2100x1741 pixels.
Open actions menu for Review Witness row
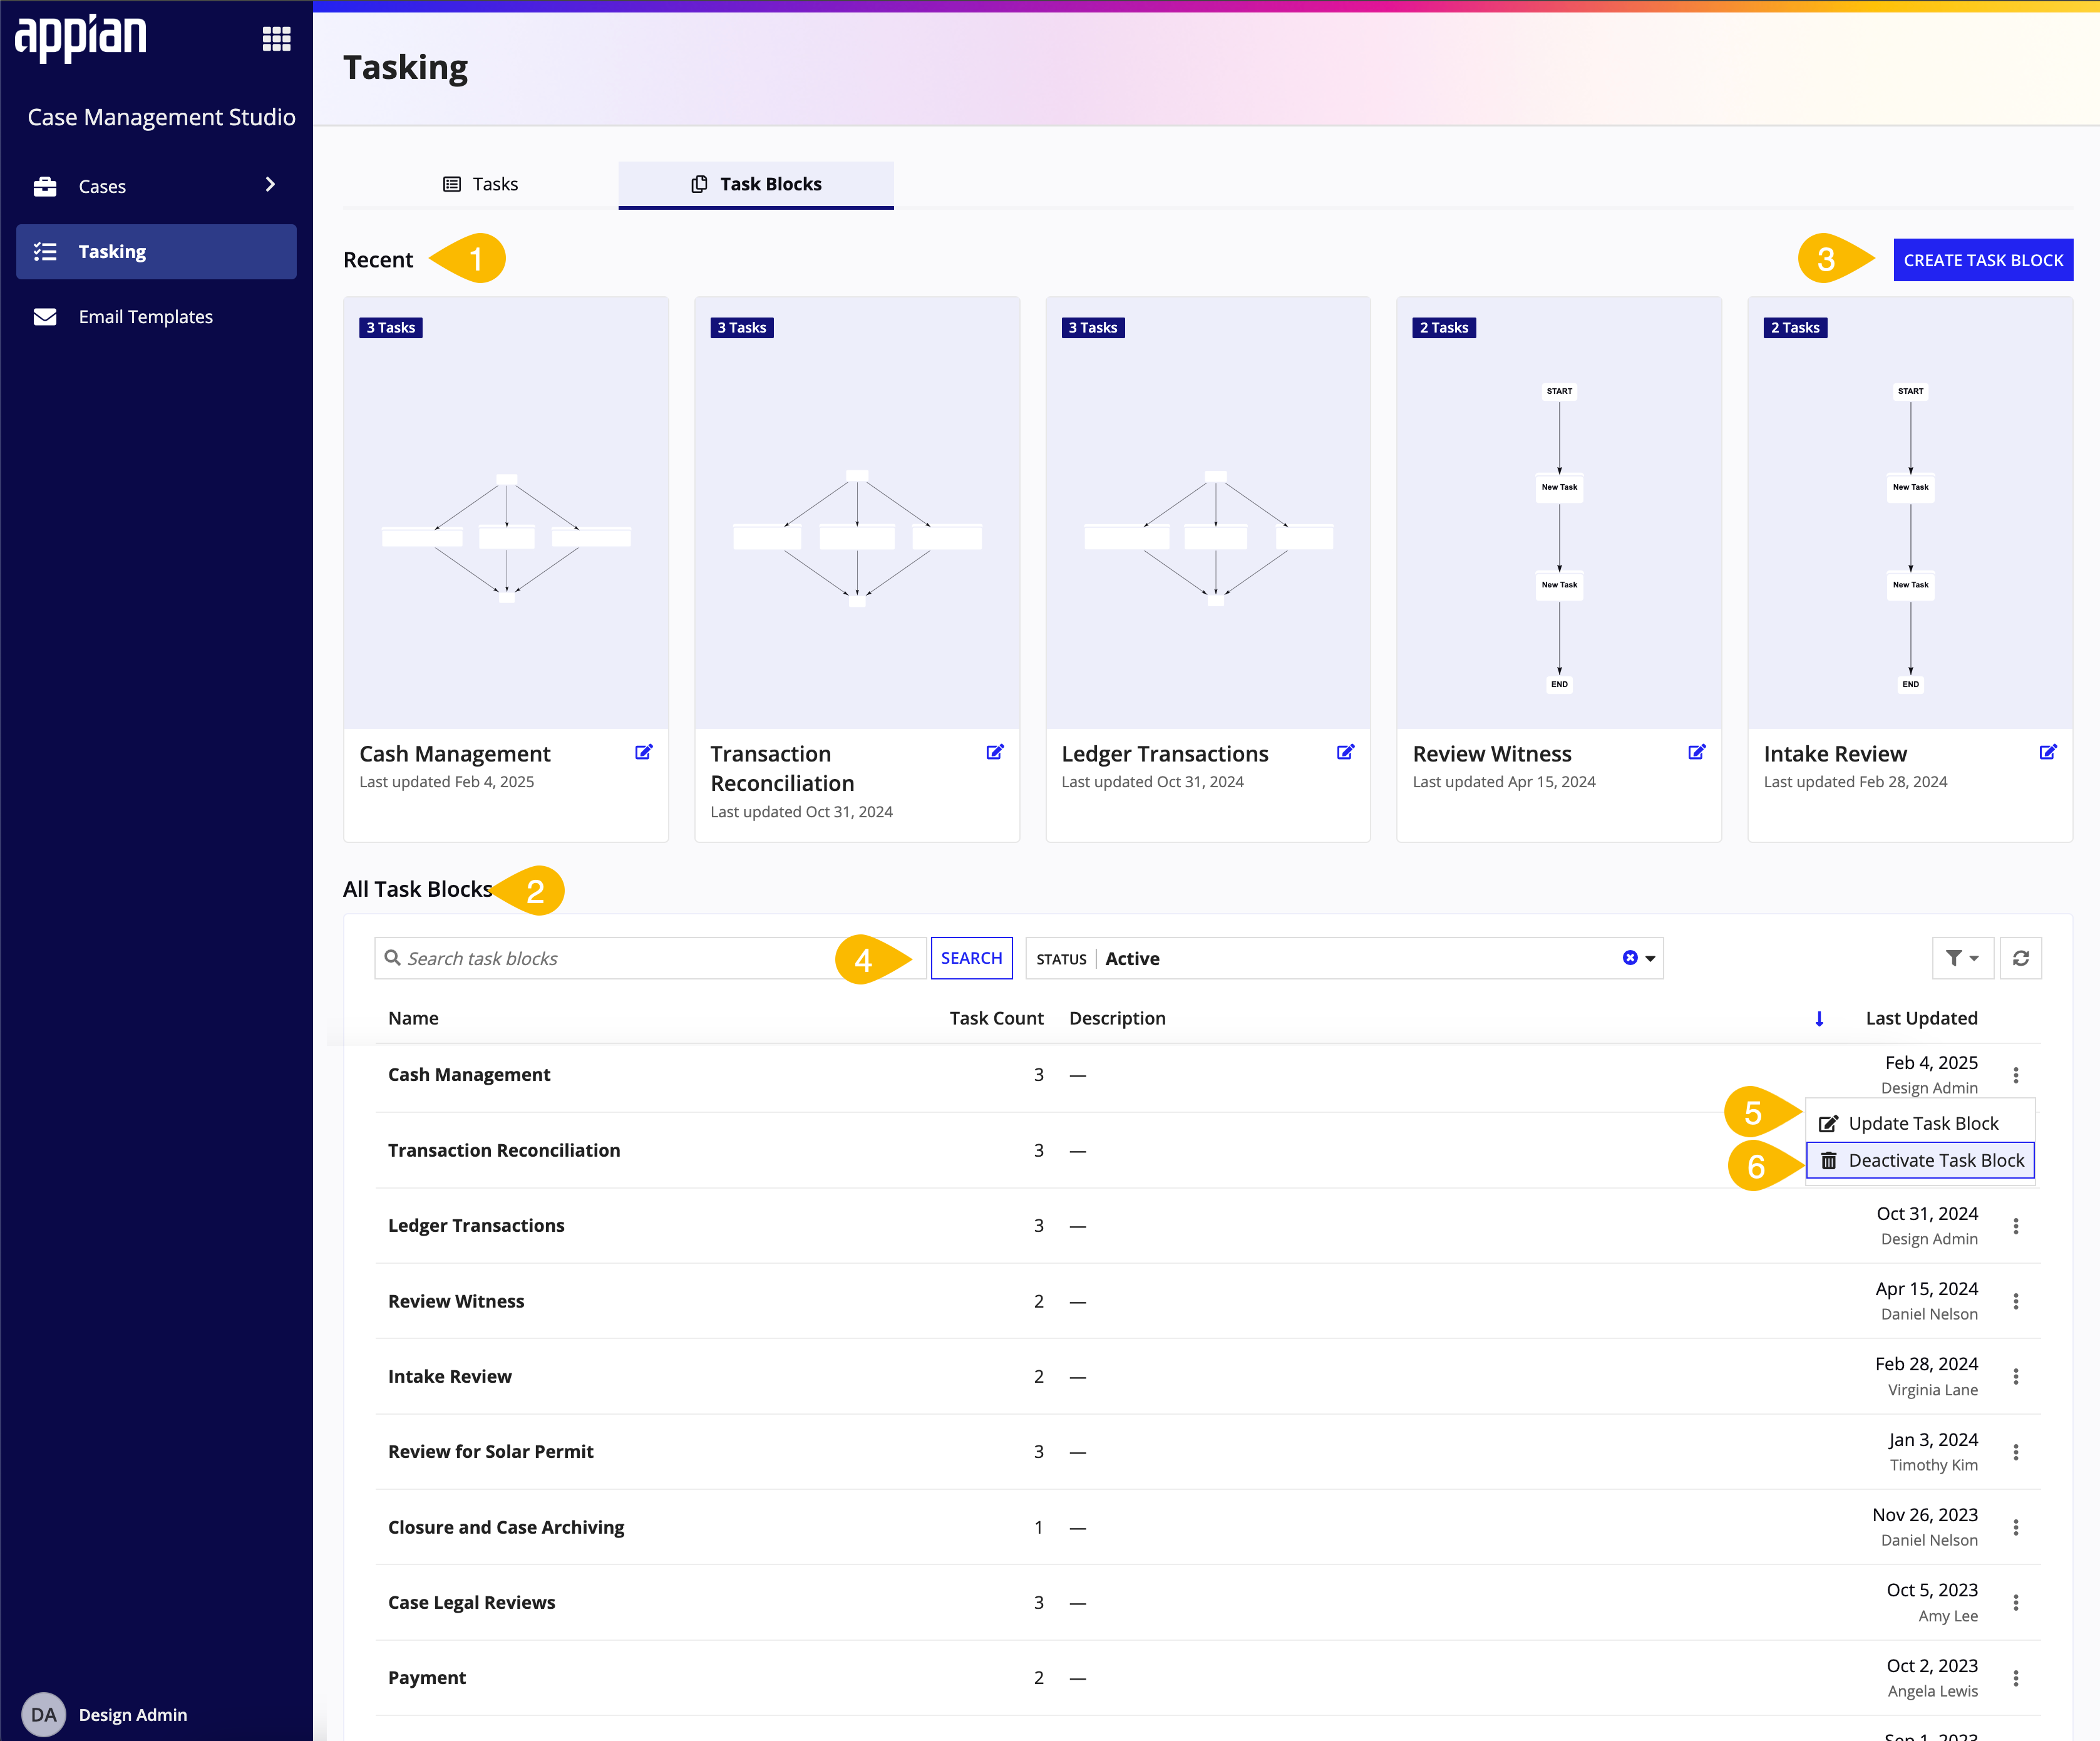[x=2016, y=1301]
